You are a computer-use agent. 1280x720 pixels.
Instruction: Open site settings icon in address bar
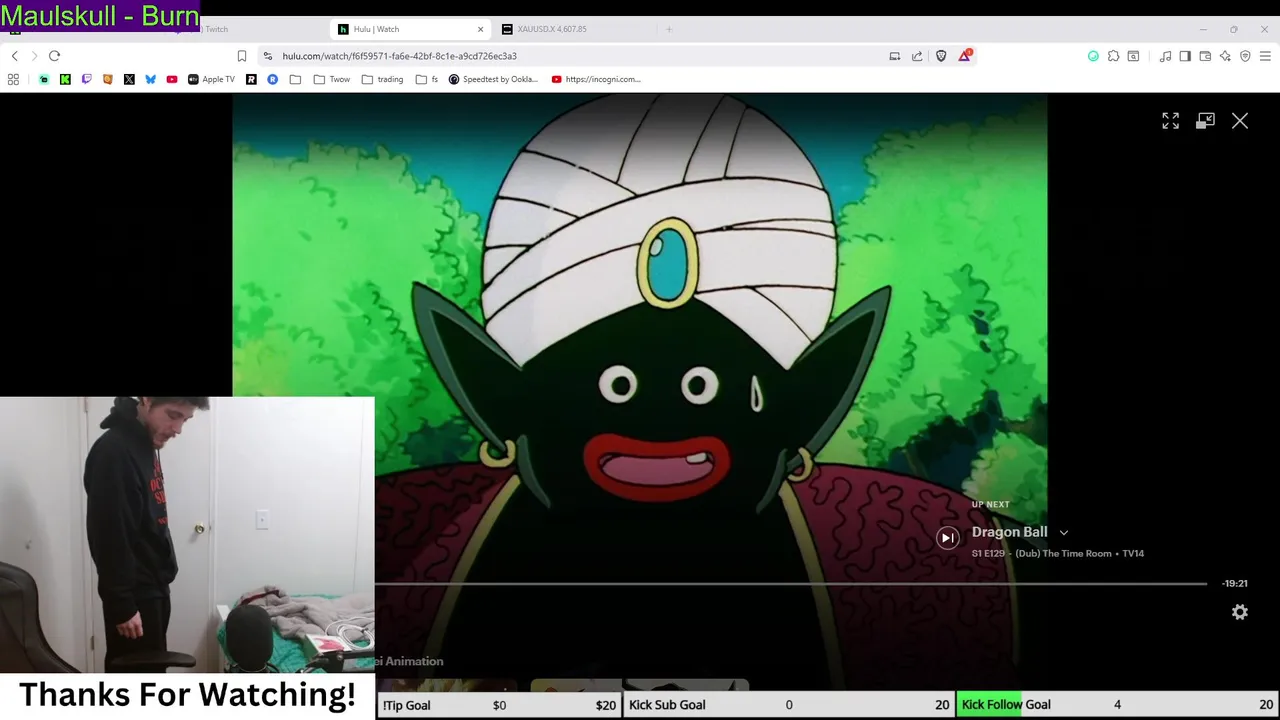[x=268, y=56]
